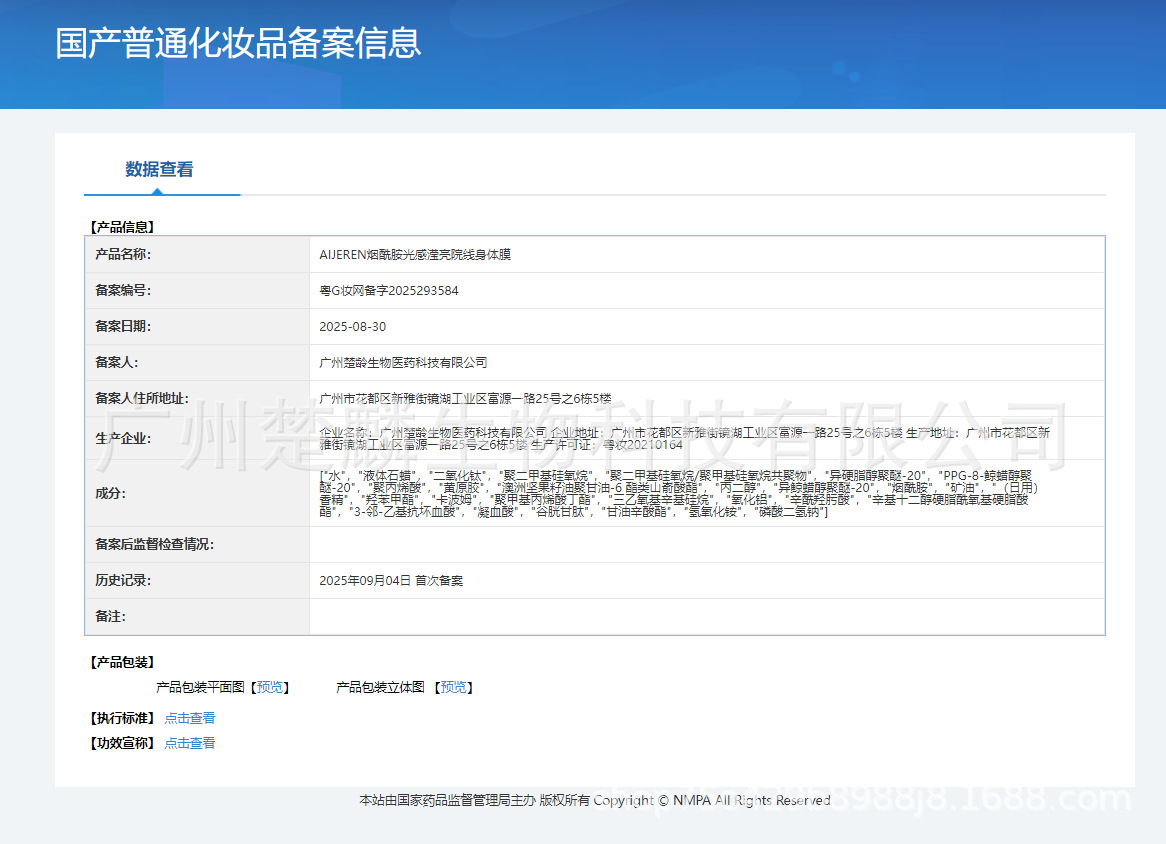Image resolution: width=1166 pixels, height=844 pixels.
Task: Open 点击查看 link beside 功效宣称
Action: click(190, 743)
